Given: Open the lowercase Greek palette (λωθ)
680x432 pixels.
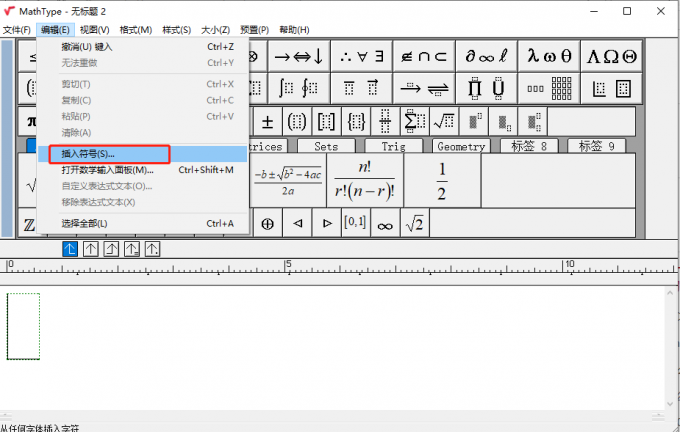Looking at the screenshot, I should 549,56.
